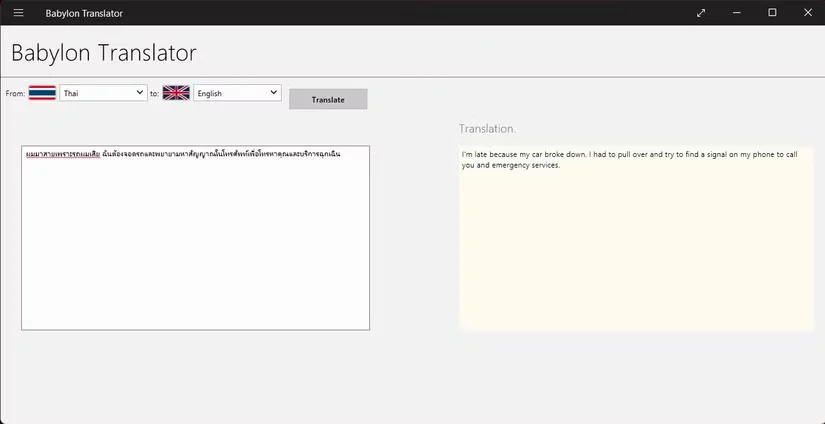Open the To language dropdown (English)
Screen dimensions: 825x424
tap(237, 93)
